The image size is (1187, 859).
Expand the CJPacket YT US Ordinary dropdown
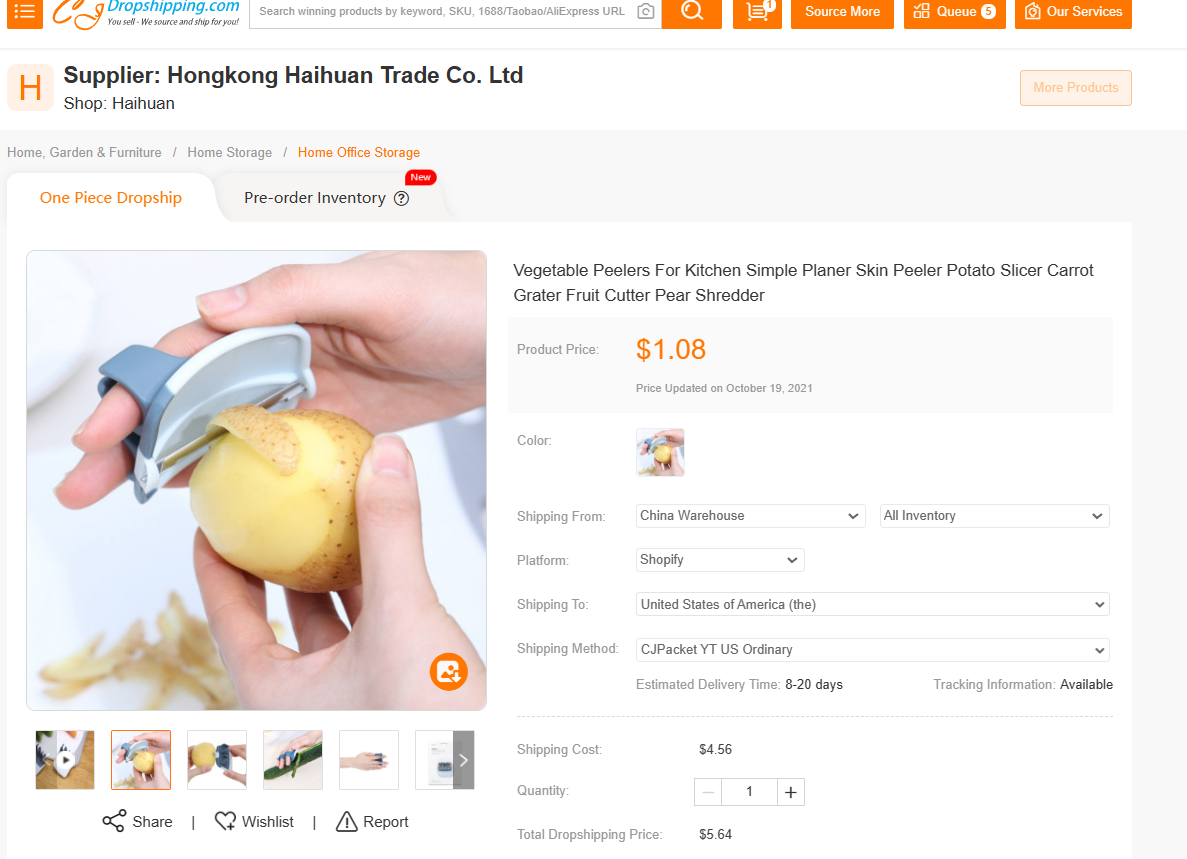873,649
